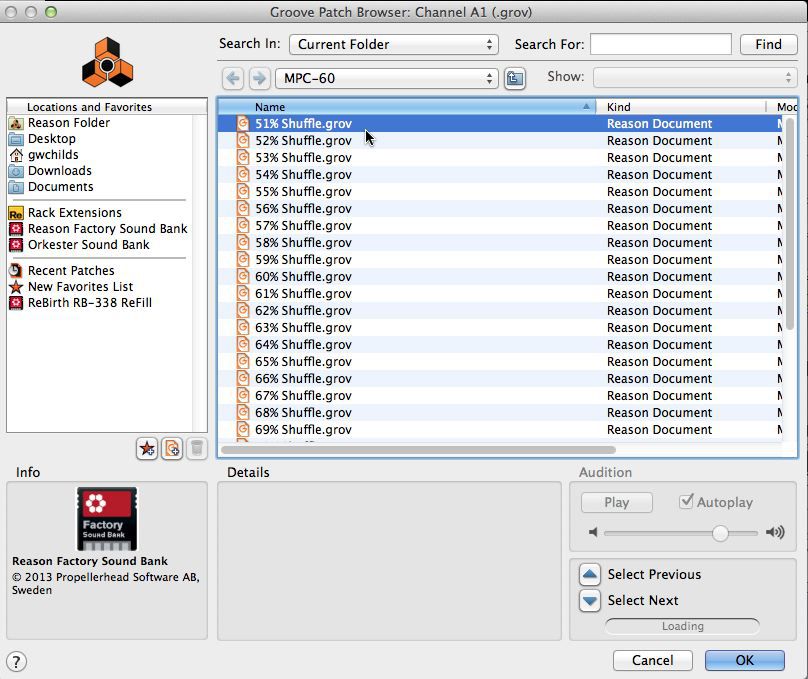808x679 pixels.
Task: Click the ReBirth RB-338 ReFill icon
Action: coord(16,302)
